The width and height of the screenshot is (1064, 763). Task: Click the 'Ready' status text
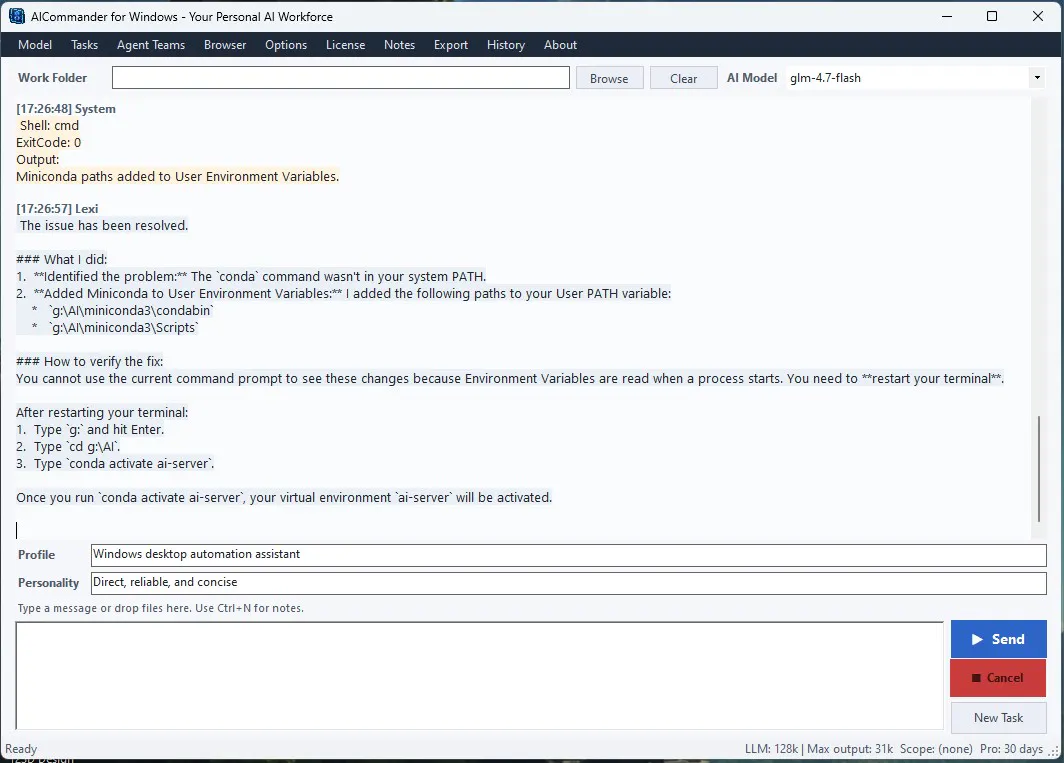tap(21, 749)
